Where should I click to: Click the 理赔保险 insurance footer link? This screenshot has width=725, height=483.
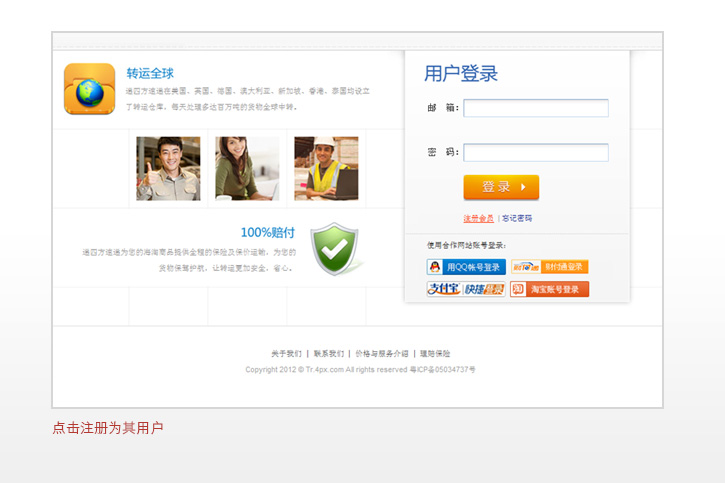pyautogui.click(x=435, y=354)
